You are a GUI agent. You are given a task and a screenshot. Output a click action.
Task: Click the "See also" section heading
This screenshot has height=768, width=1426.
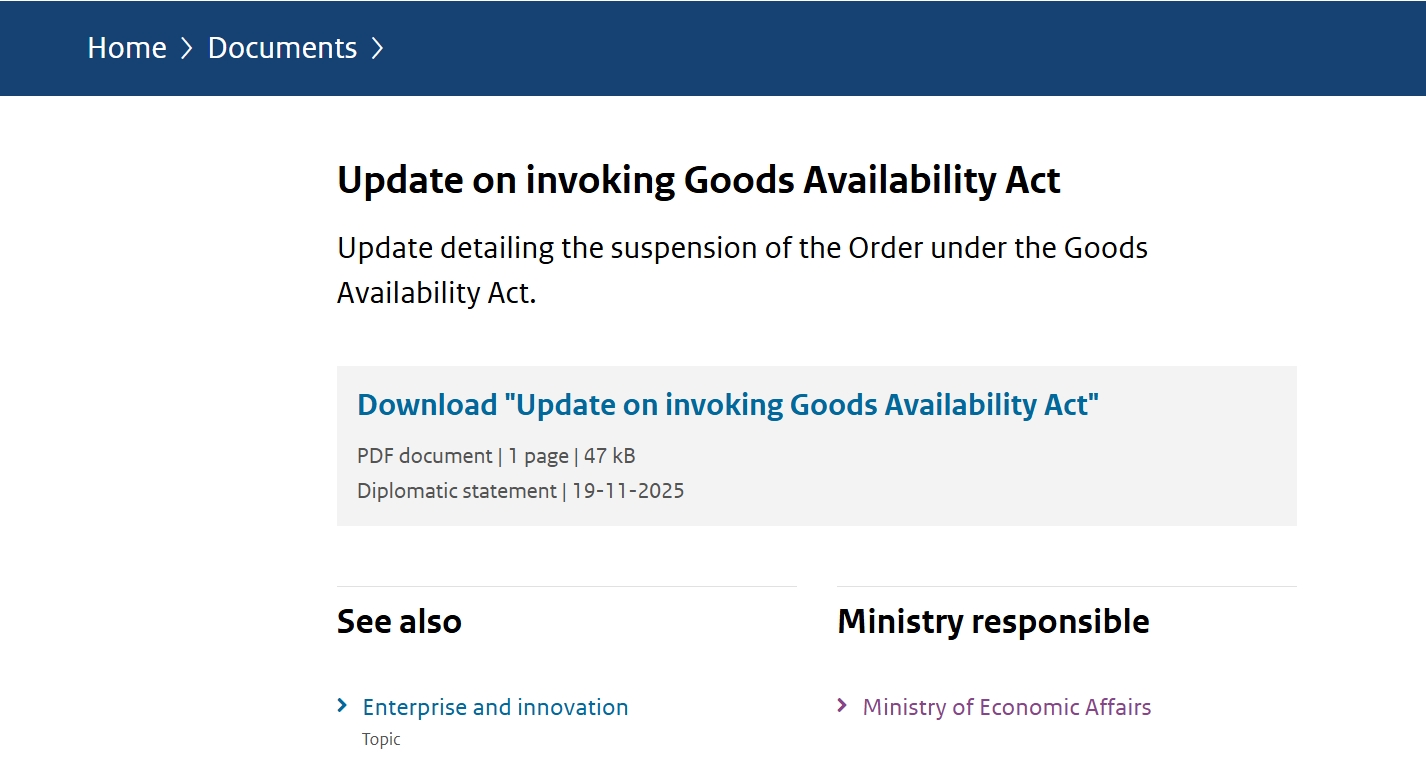click(399, 621)
